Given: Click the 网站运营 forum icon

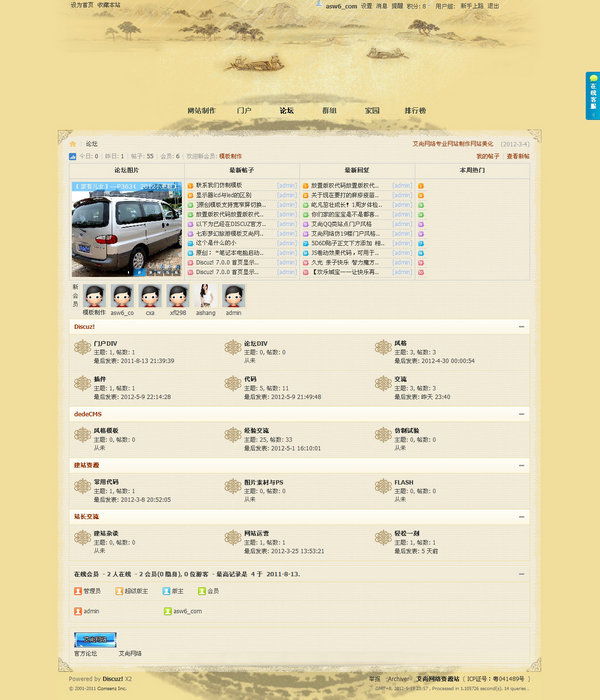Looking at the screenshot, I should (x=235, y=539).
